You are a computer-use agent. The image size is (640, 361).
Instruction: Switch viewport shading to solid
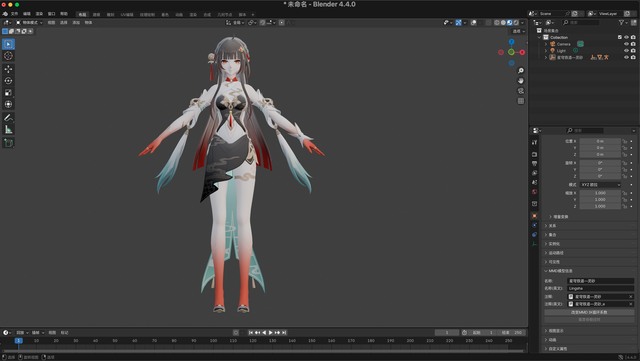[503, 22]
